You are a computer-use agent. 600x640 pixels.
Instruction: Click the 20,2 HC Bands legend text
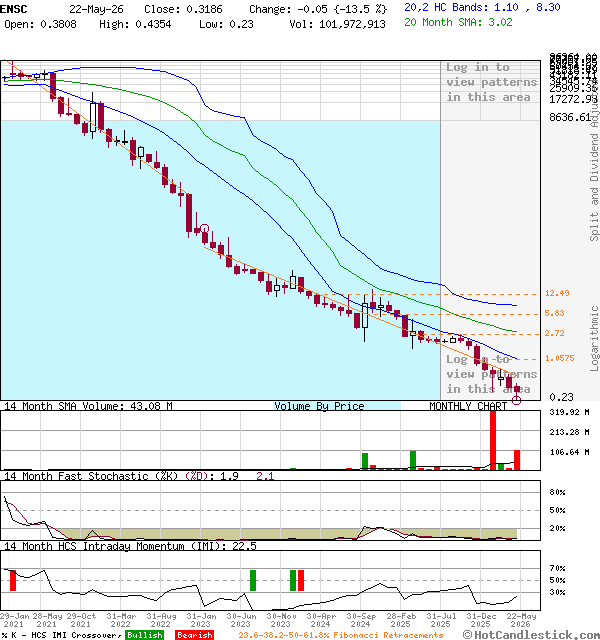pyautogui.click(x=482, y=7)
